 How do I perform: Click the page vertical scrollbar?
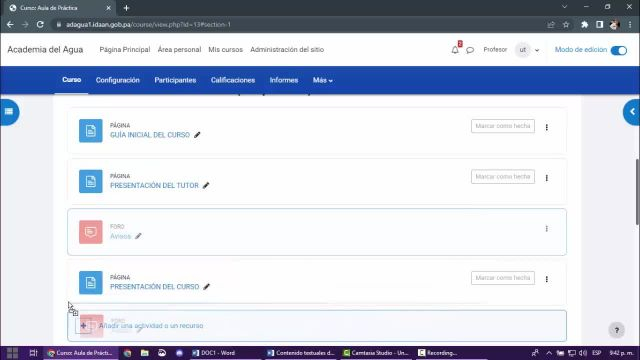[638, 191]
